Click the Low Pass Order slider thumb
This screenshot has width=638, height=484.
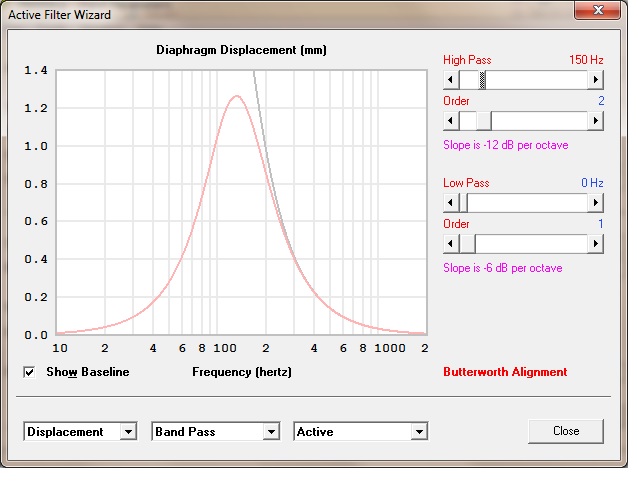tap(467, 244)
